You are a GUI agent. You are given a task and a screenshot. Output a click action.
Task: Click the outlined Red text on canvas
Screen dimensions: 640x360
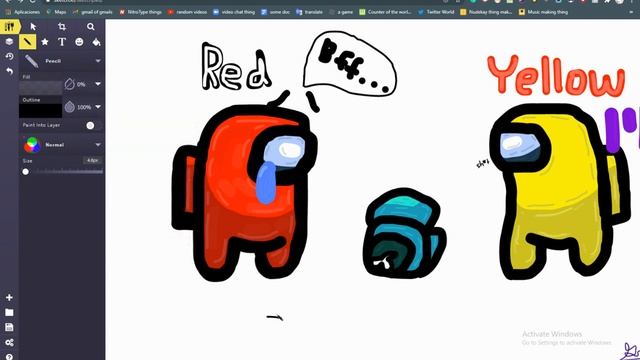tap(236, 68)
